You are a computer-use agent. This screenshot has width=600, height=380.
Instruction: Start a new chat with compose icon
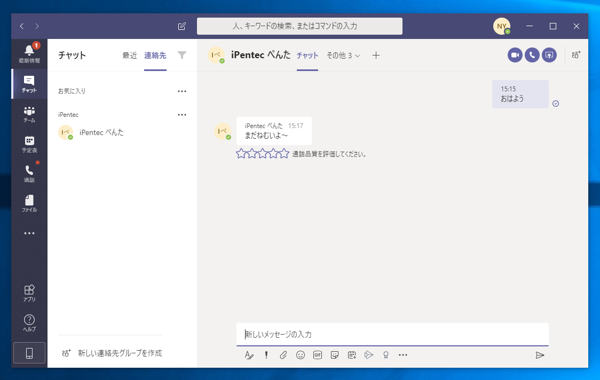[182, 26]
